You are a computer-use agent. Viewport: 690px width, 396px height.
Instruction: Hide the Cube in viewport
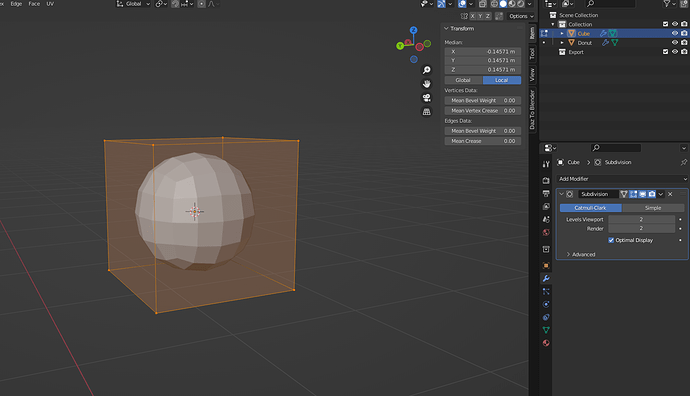[x=675, y=33]
